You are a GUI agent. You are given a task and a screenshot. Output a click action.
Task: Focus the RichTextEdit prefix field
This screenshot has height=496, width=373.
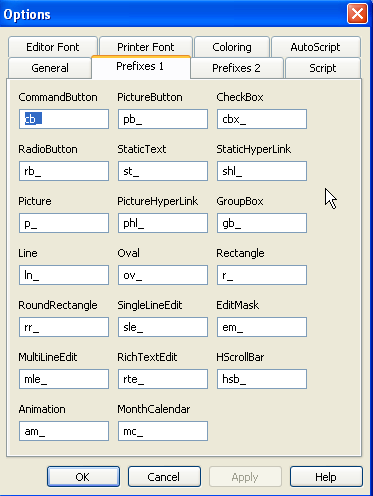163,379
